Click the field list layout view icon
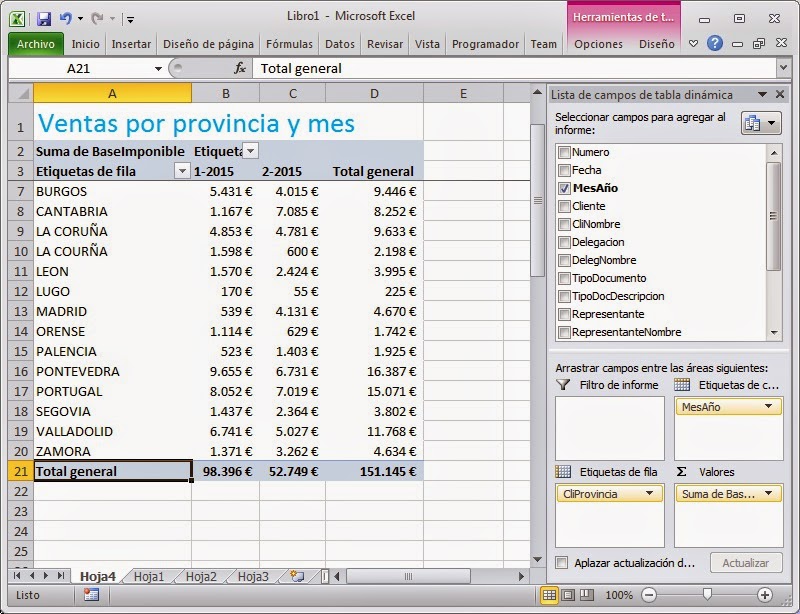Screen dimensions: 800x614 [759, 123]
